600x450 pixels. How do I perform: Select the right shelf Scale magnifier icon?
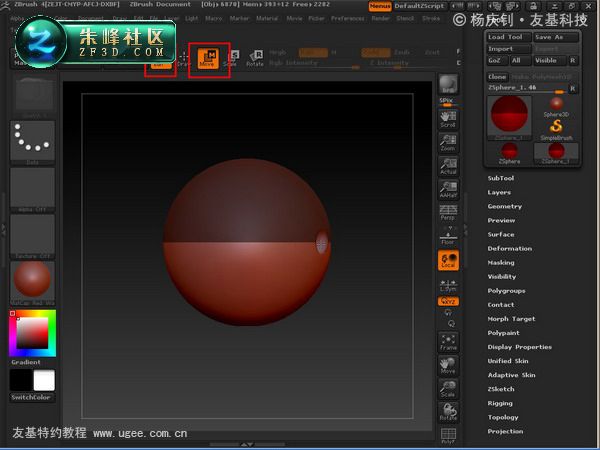click(x=448, y=389)
